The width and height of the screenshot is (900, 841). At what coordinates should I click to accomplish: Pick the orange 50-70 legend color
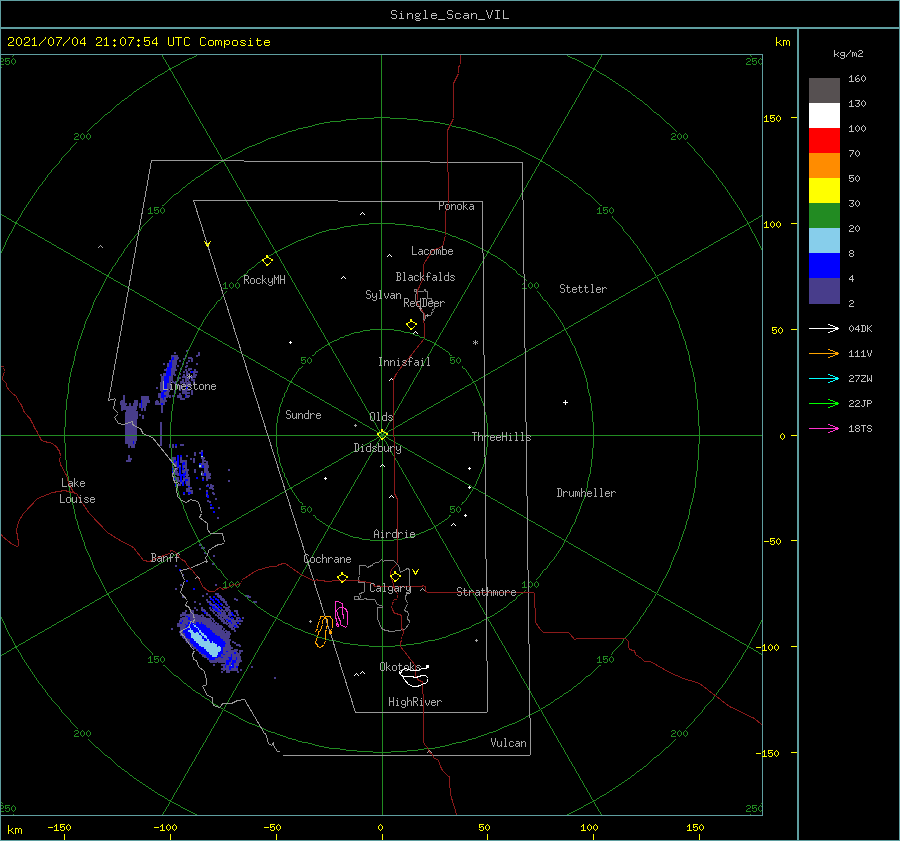[824, 165]
